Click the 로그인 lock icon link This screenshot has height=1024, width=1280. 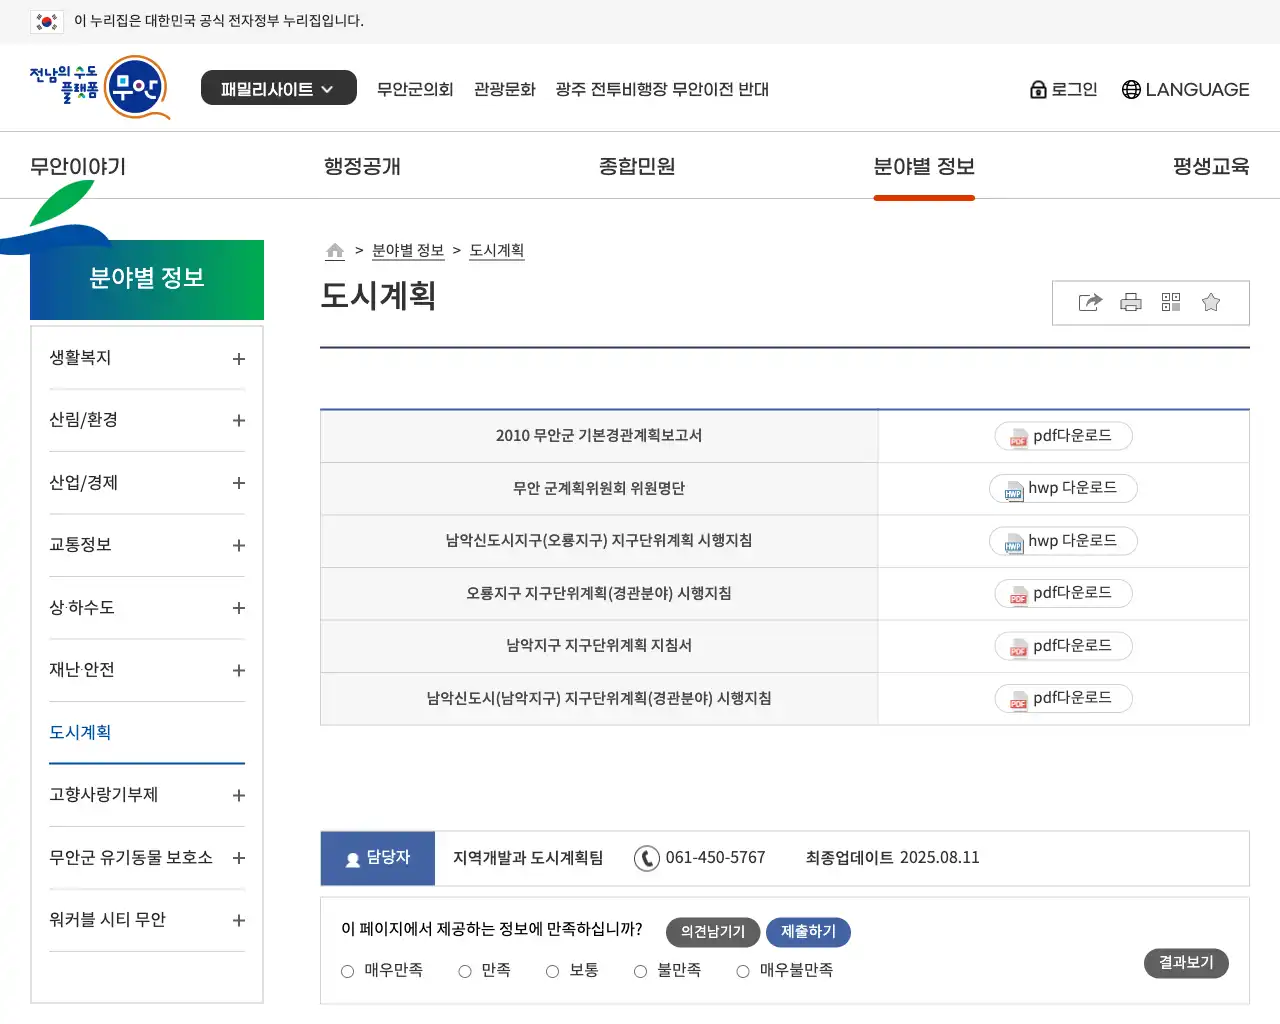(1064, 89)
